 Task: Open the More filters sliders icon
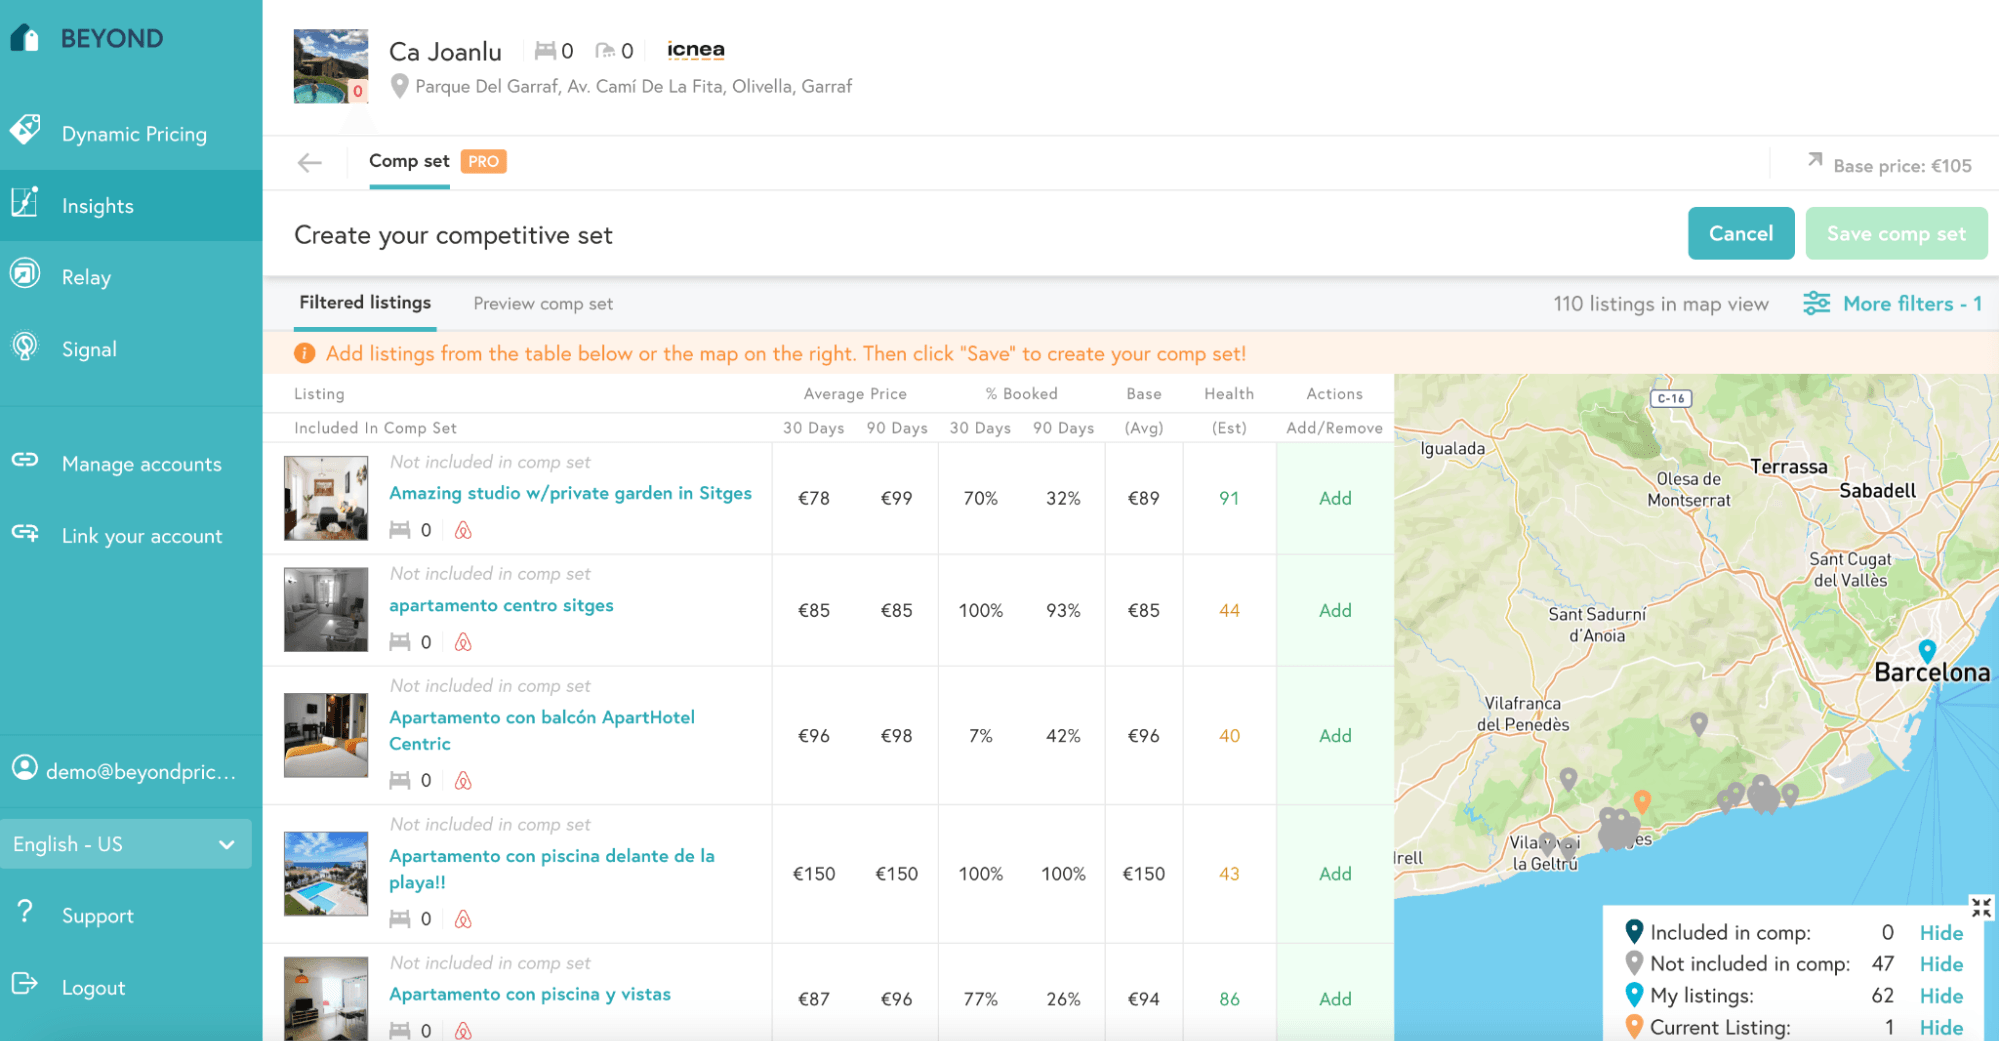tap(1816, 303)
